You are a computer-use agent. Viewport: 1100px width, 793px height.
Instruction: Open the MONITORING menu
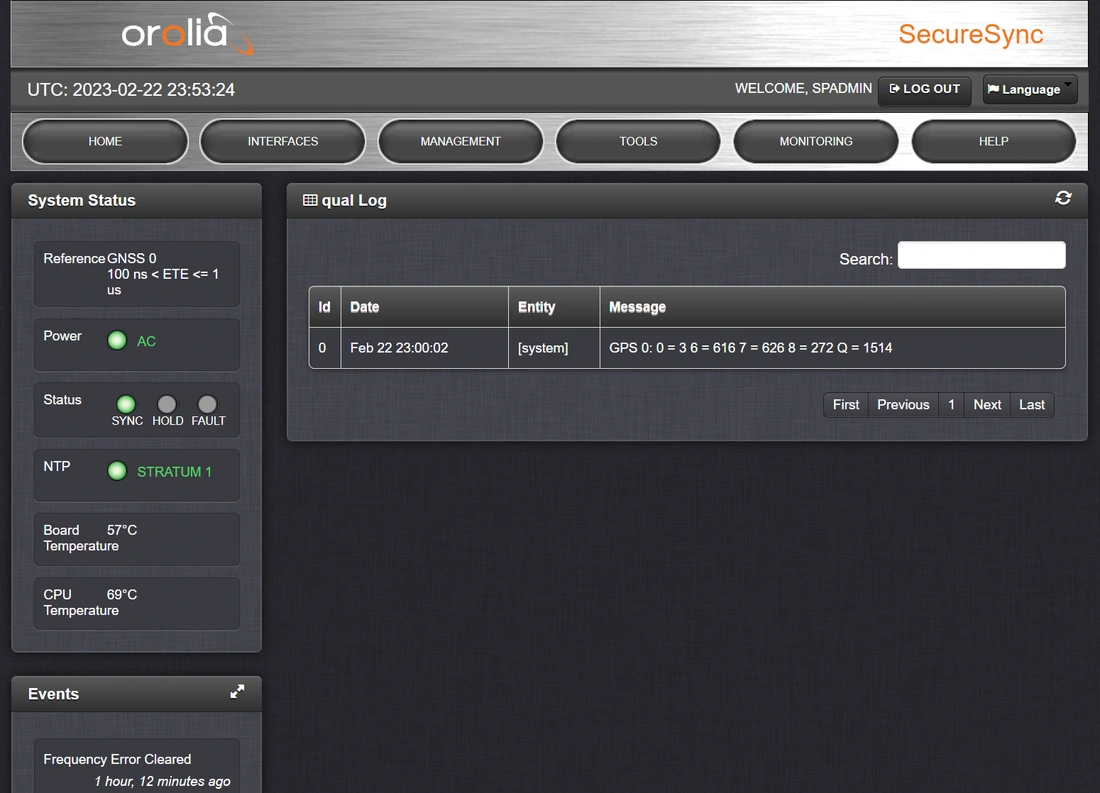coord(816,142)
